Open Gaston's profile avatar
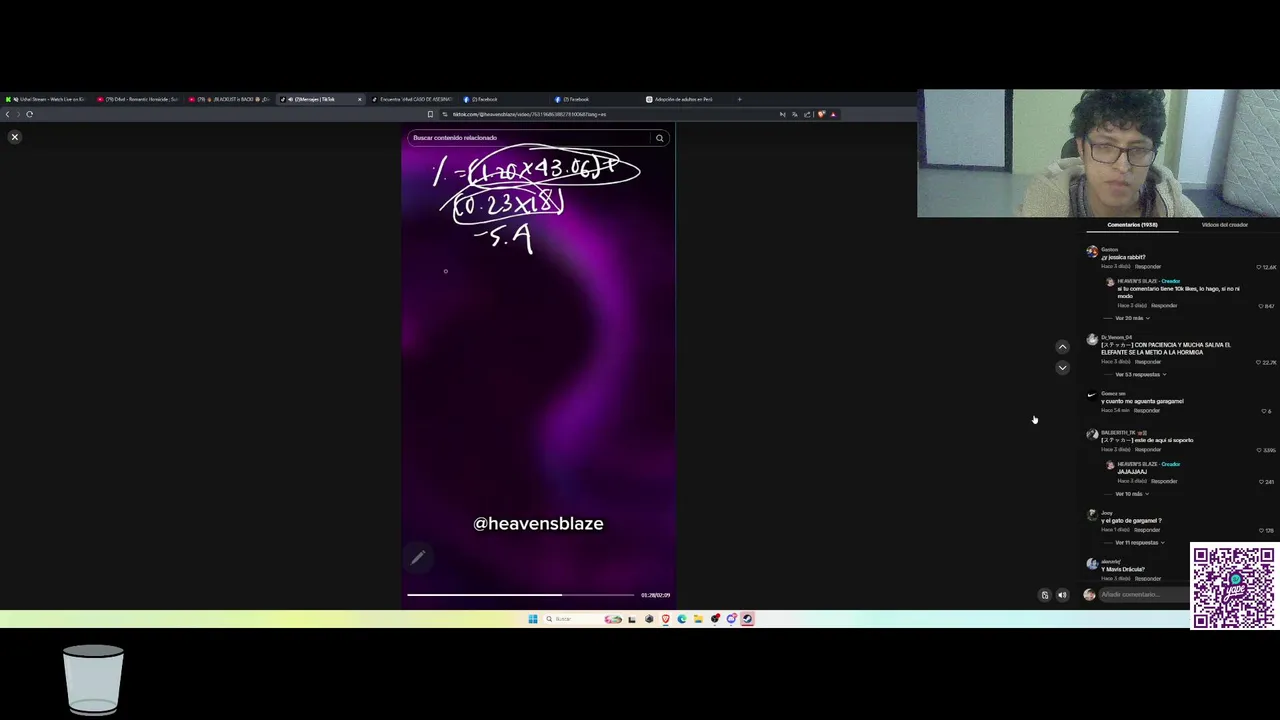 point(1092,252)
